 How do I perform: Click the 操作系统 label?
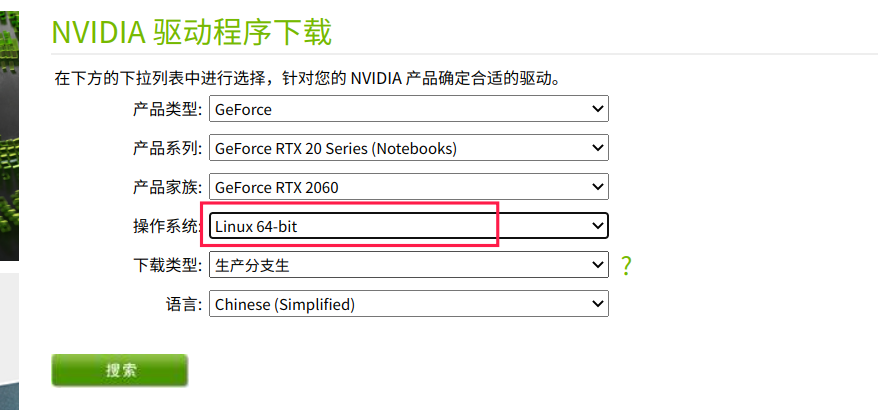pyautogui.click(x=168, y=226)
